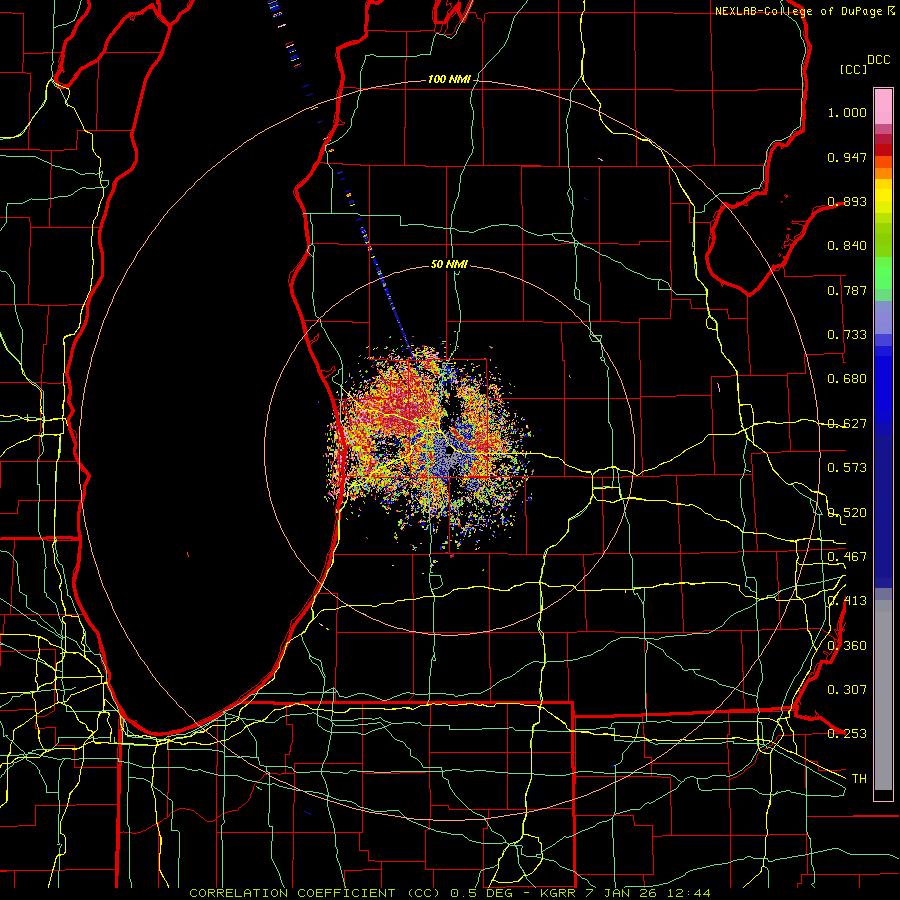900x900 pixels.
Task: Click the TH threshold label
Action: 859,779
